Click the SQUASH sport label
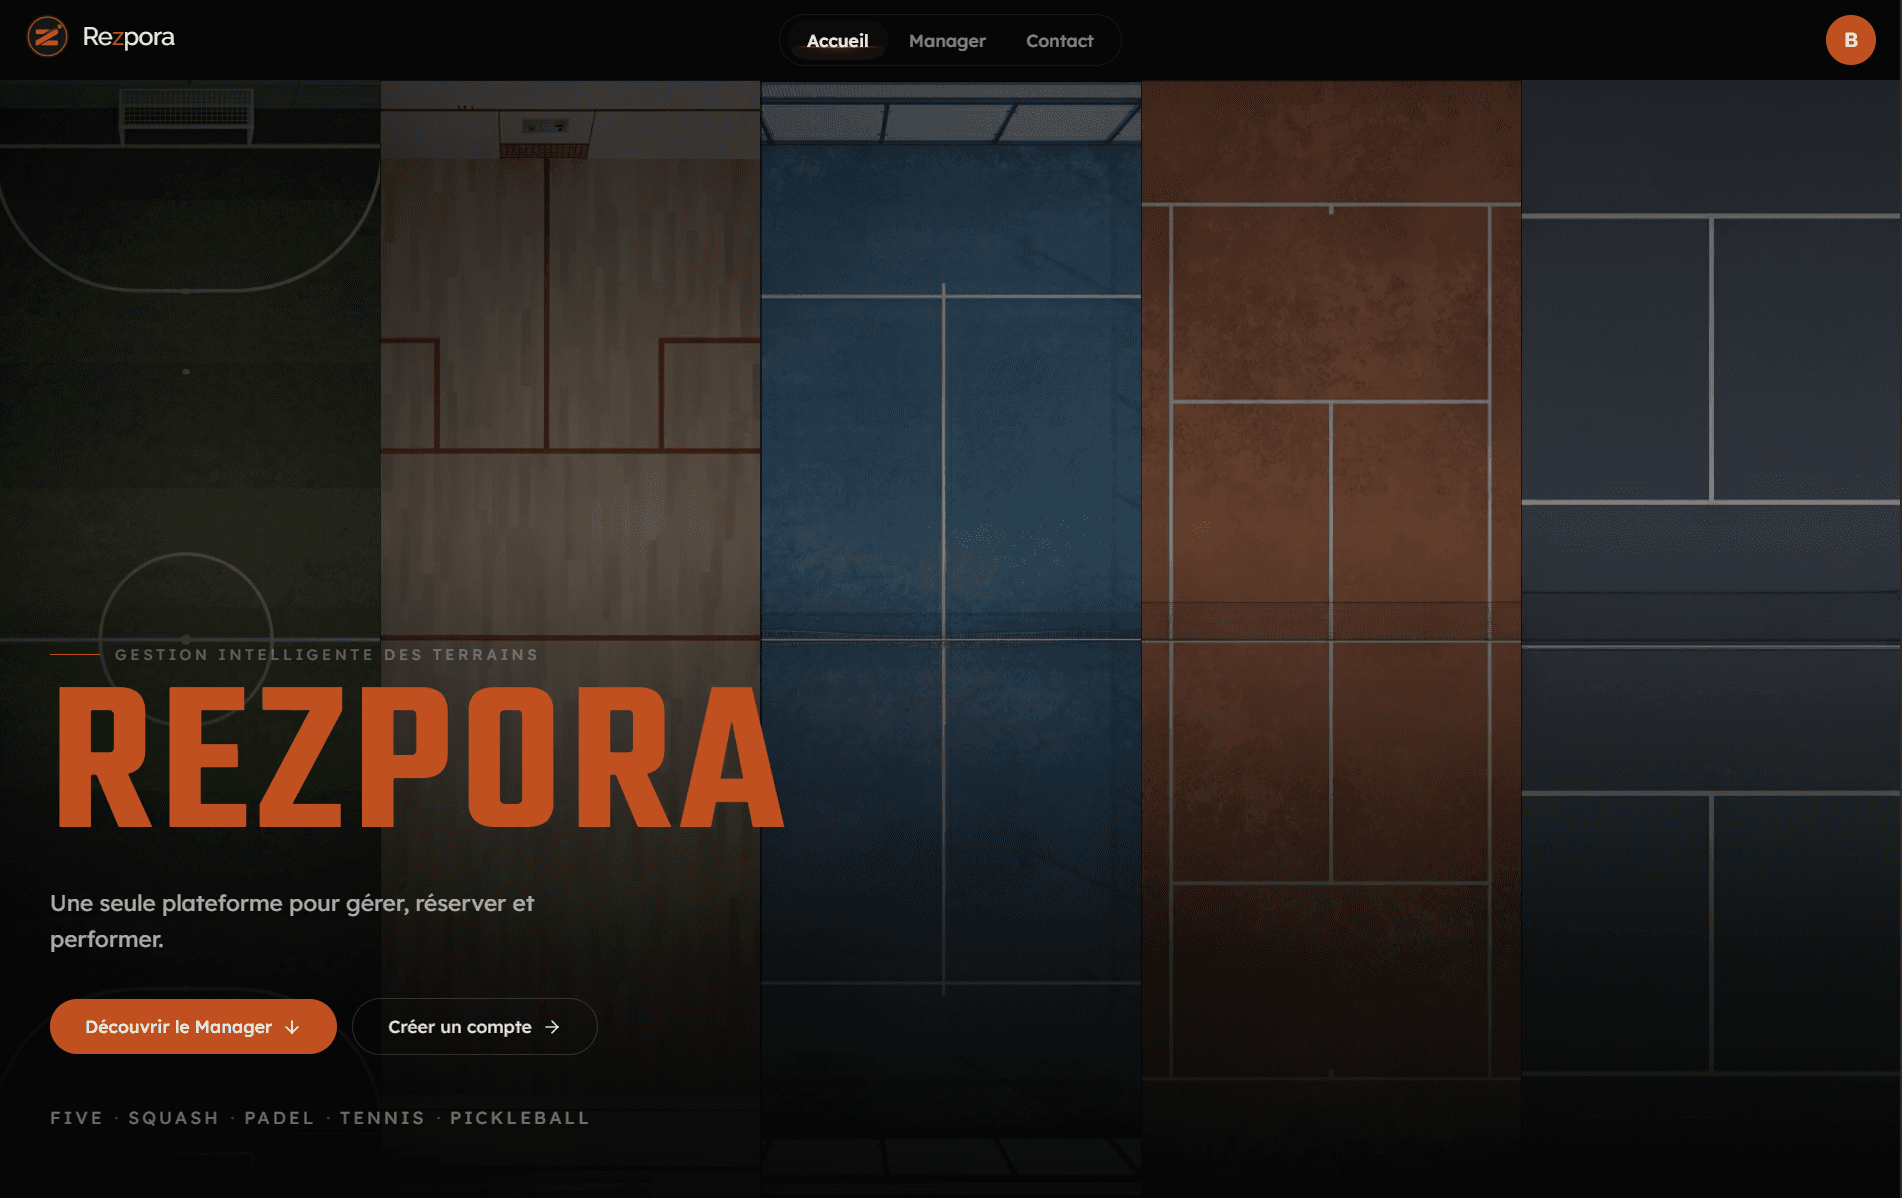This screenshot has width=1902, height=1198. 173,1118
